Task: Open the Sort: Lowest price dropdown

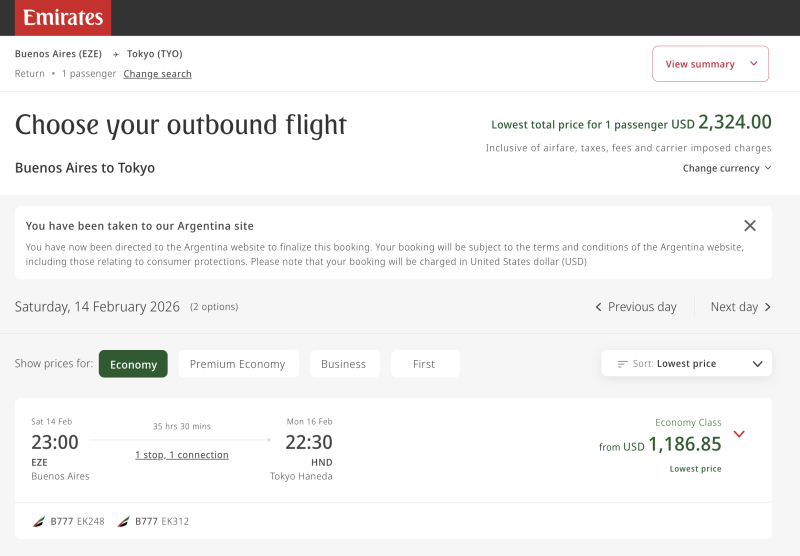Action: pos(687,364)
